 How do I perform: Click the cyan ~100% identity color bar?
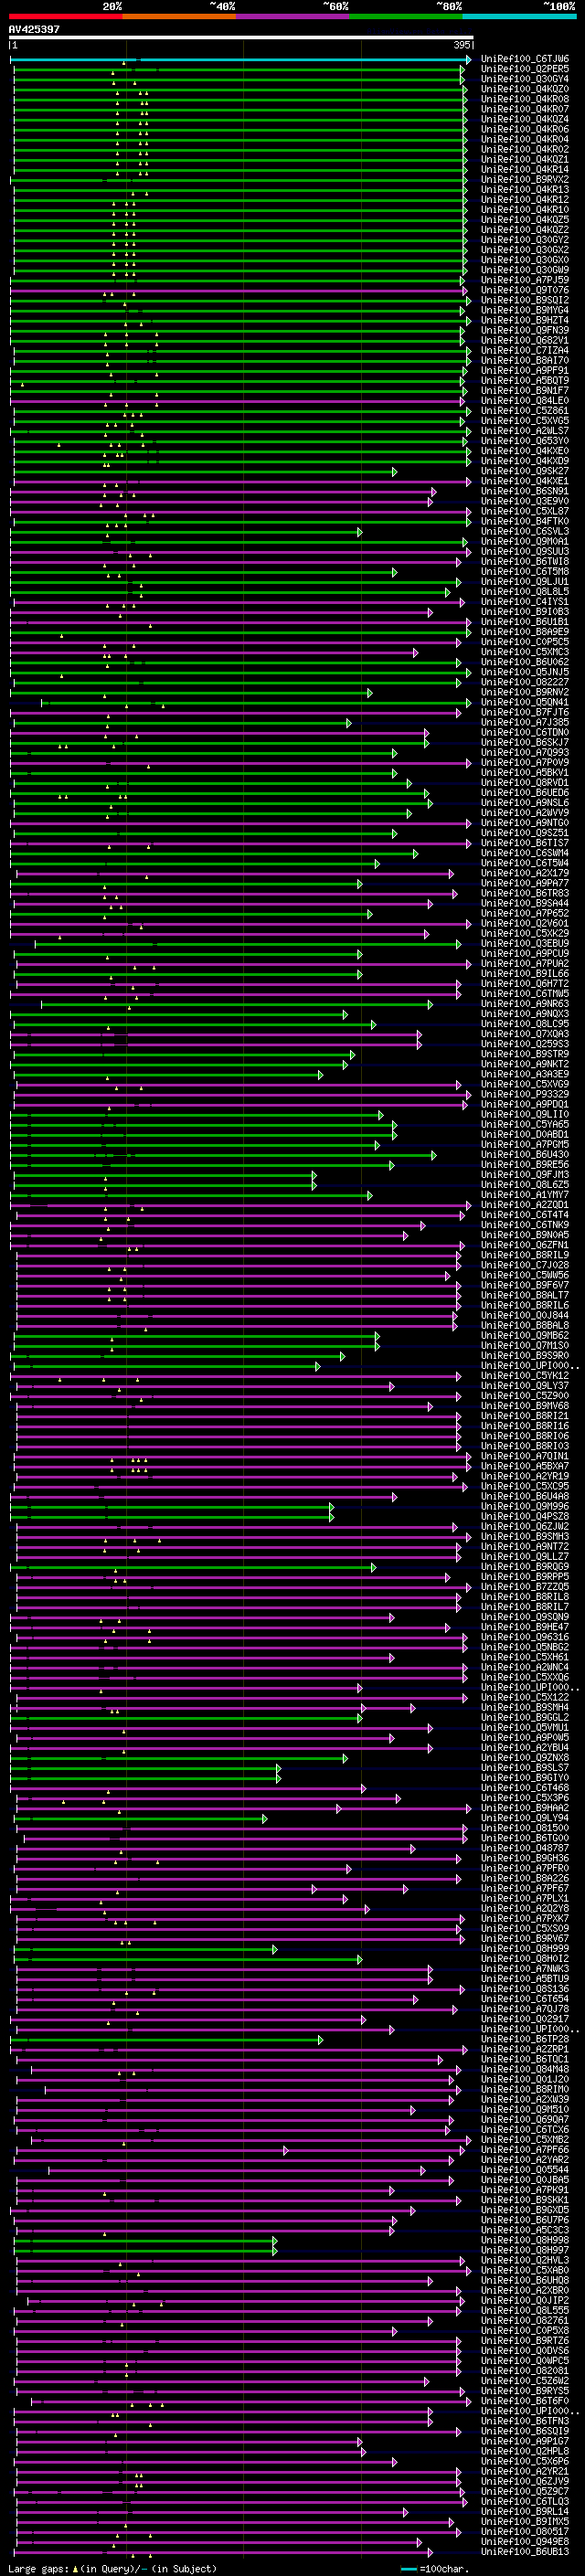pyautogui.click(x=519, y=17)
